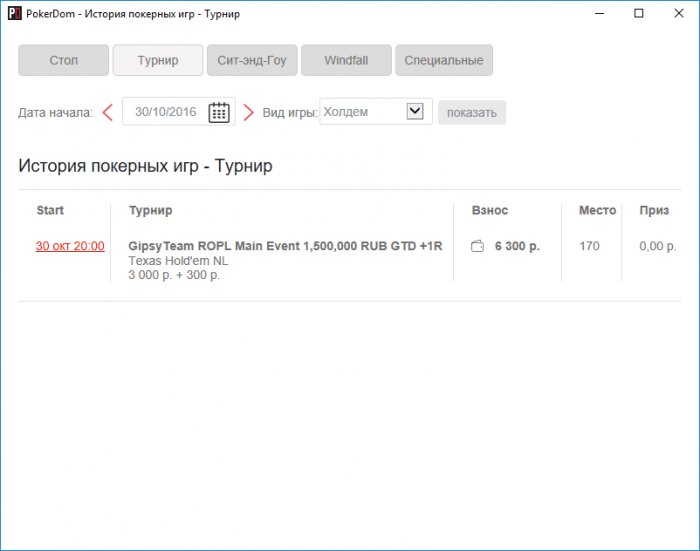Click the Start column header
The width and height of the screenshot is (700, 551).
[x=50, y=210]
